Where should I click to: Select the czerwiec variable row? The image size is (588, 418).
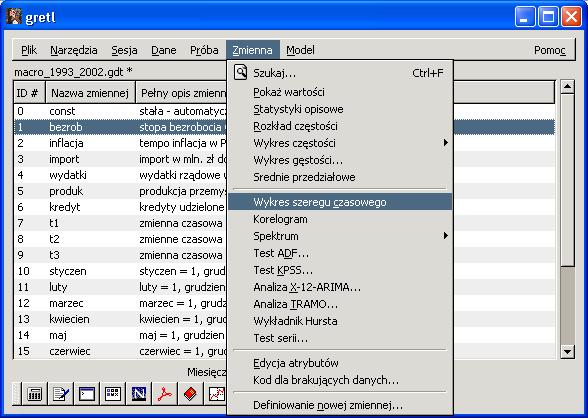click(120, 351)
